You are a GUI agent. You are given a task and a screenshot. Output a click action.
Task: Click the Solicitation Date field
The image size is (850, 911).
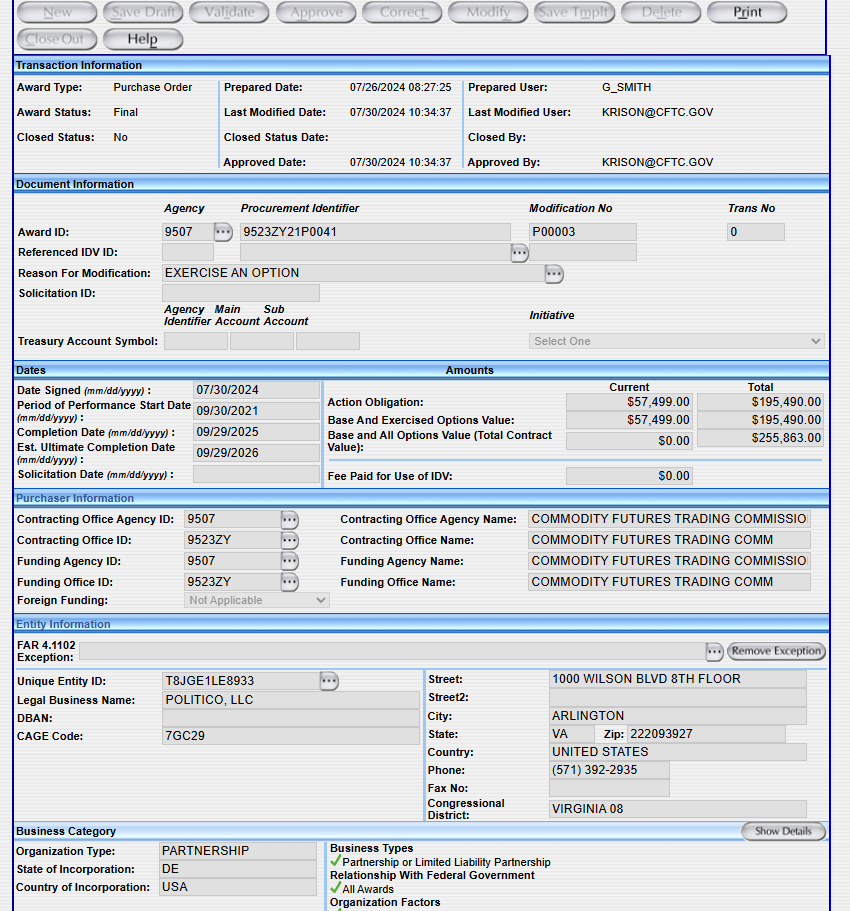(256, 474)
